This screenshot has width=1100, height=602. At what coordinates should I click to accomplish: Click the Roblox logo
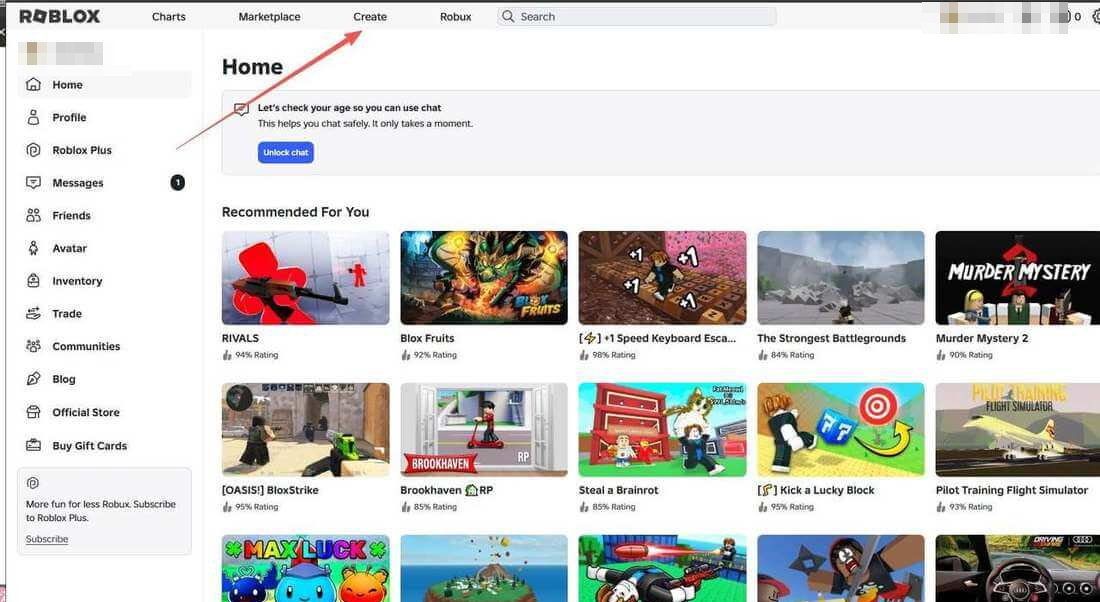pyautogui.click(x=60, y=16)
